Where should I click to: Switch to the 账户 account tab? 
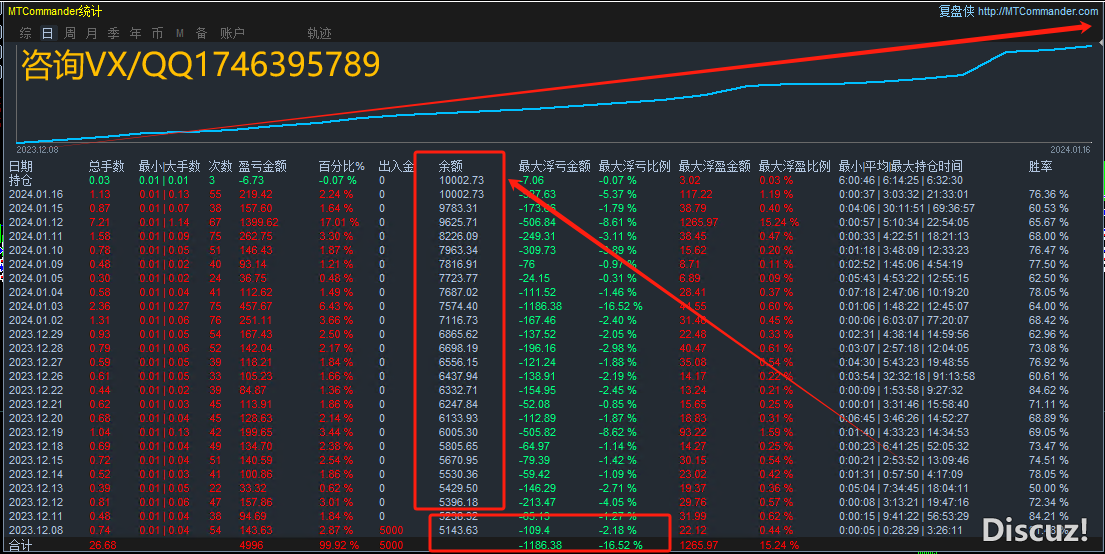coord(232,33)
